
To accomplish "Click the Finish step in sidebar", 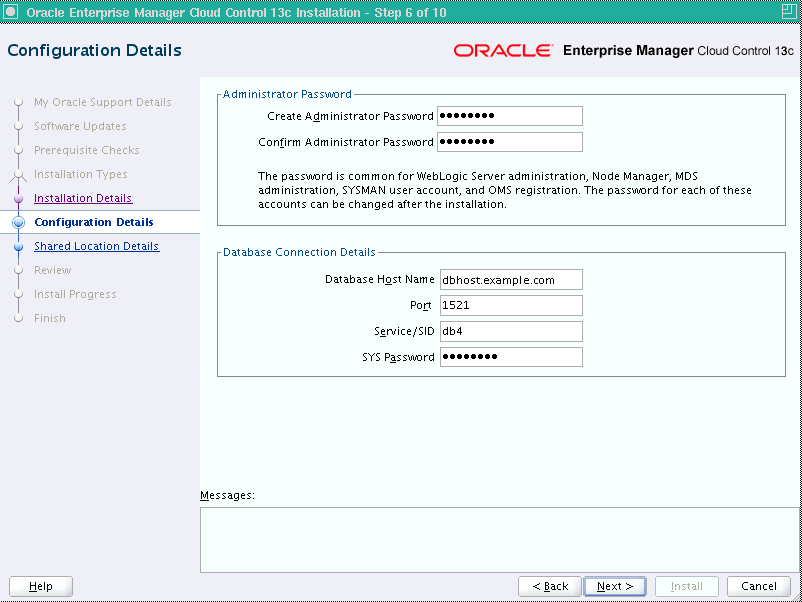I will coord(50,318).
